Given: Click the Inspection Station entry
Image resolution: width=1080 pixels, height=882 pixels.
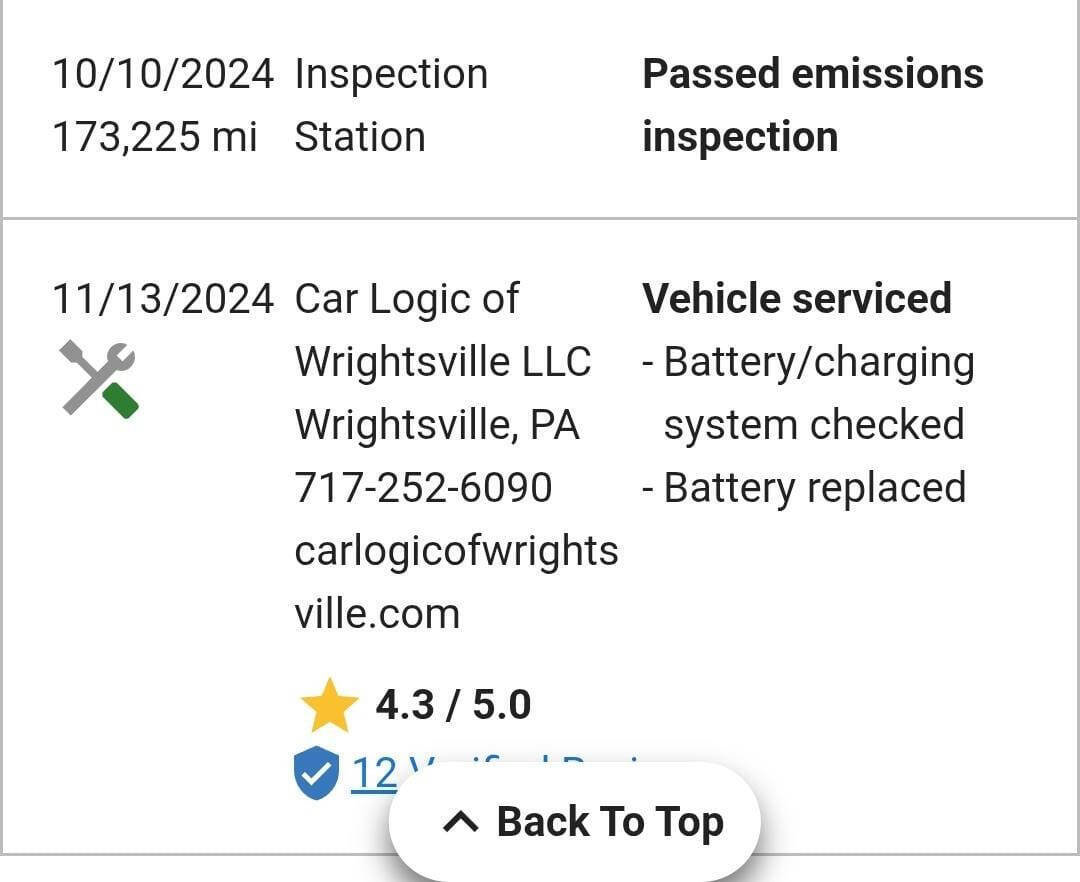Looking at the screenshot, I should click(x=390, y=104).
